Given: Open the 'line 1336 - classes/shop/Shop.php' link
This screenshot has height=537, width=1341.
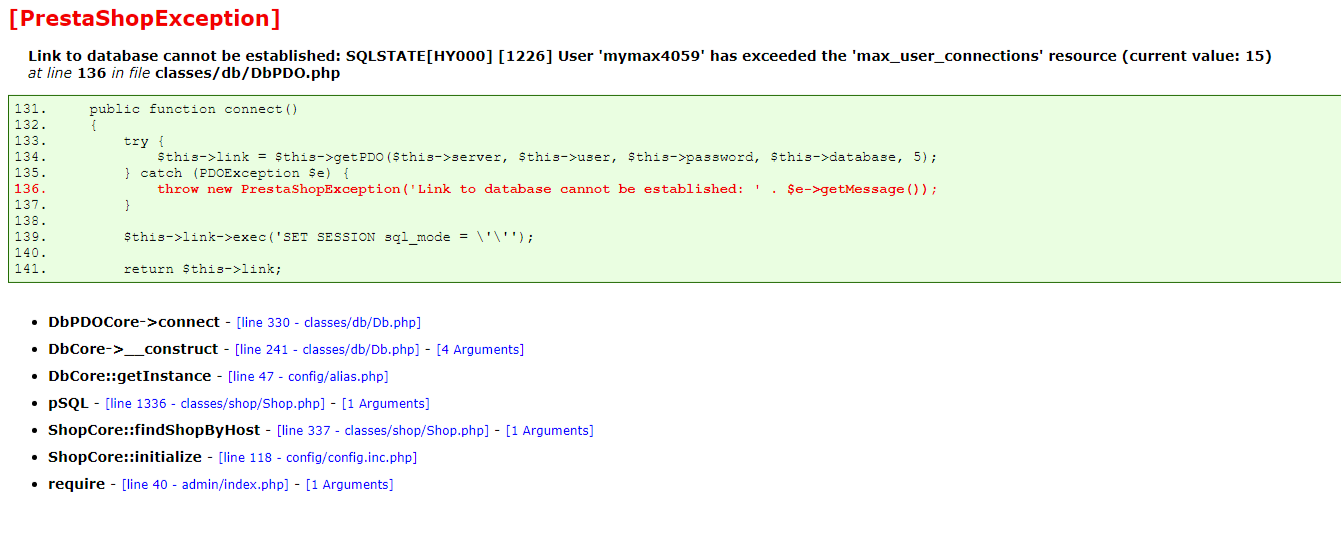Looking at the screenshot, I should (x=215, y=404).
